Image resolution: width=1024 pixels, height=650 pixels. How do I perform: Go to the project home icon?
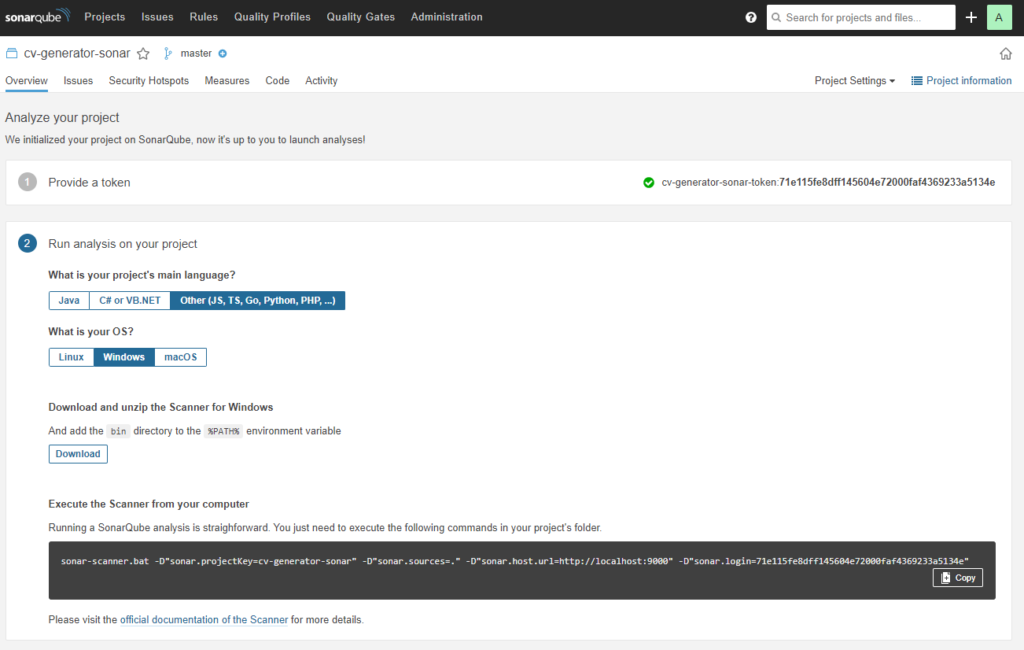pyautogui.click(x=1006, y=54)
